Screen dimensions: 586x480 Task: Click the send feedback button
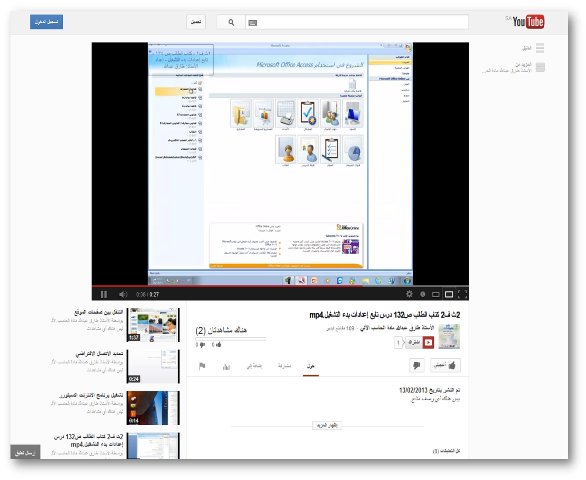pos(25,453)
